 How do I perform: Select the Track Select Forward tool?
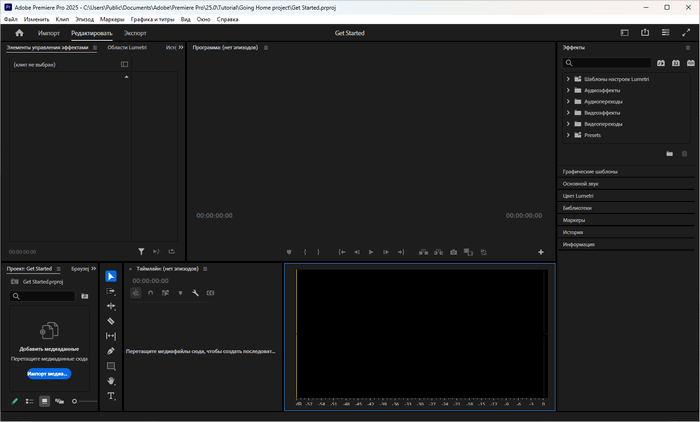[x=111, y=292]
